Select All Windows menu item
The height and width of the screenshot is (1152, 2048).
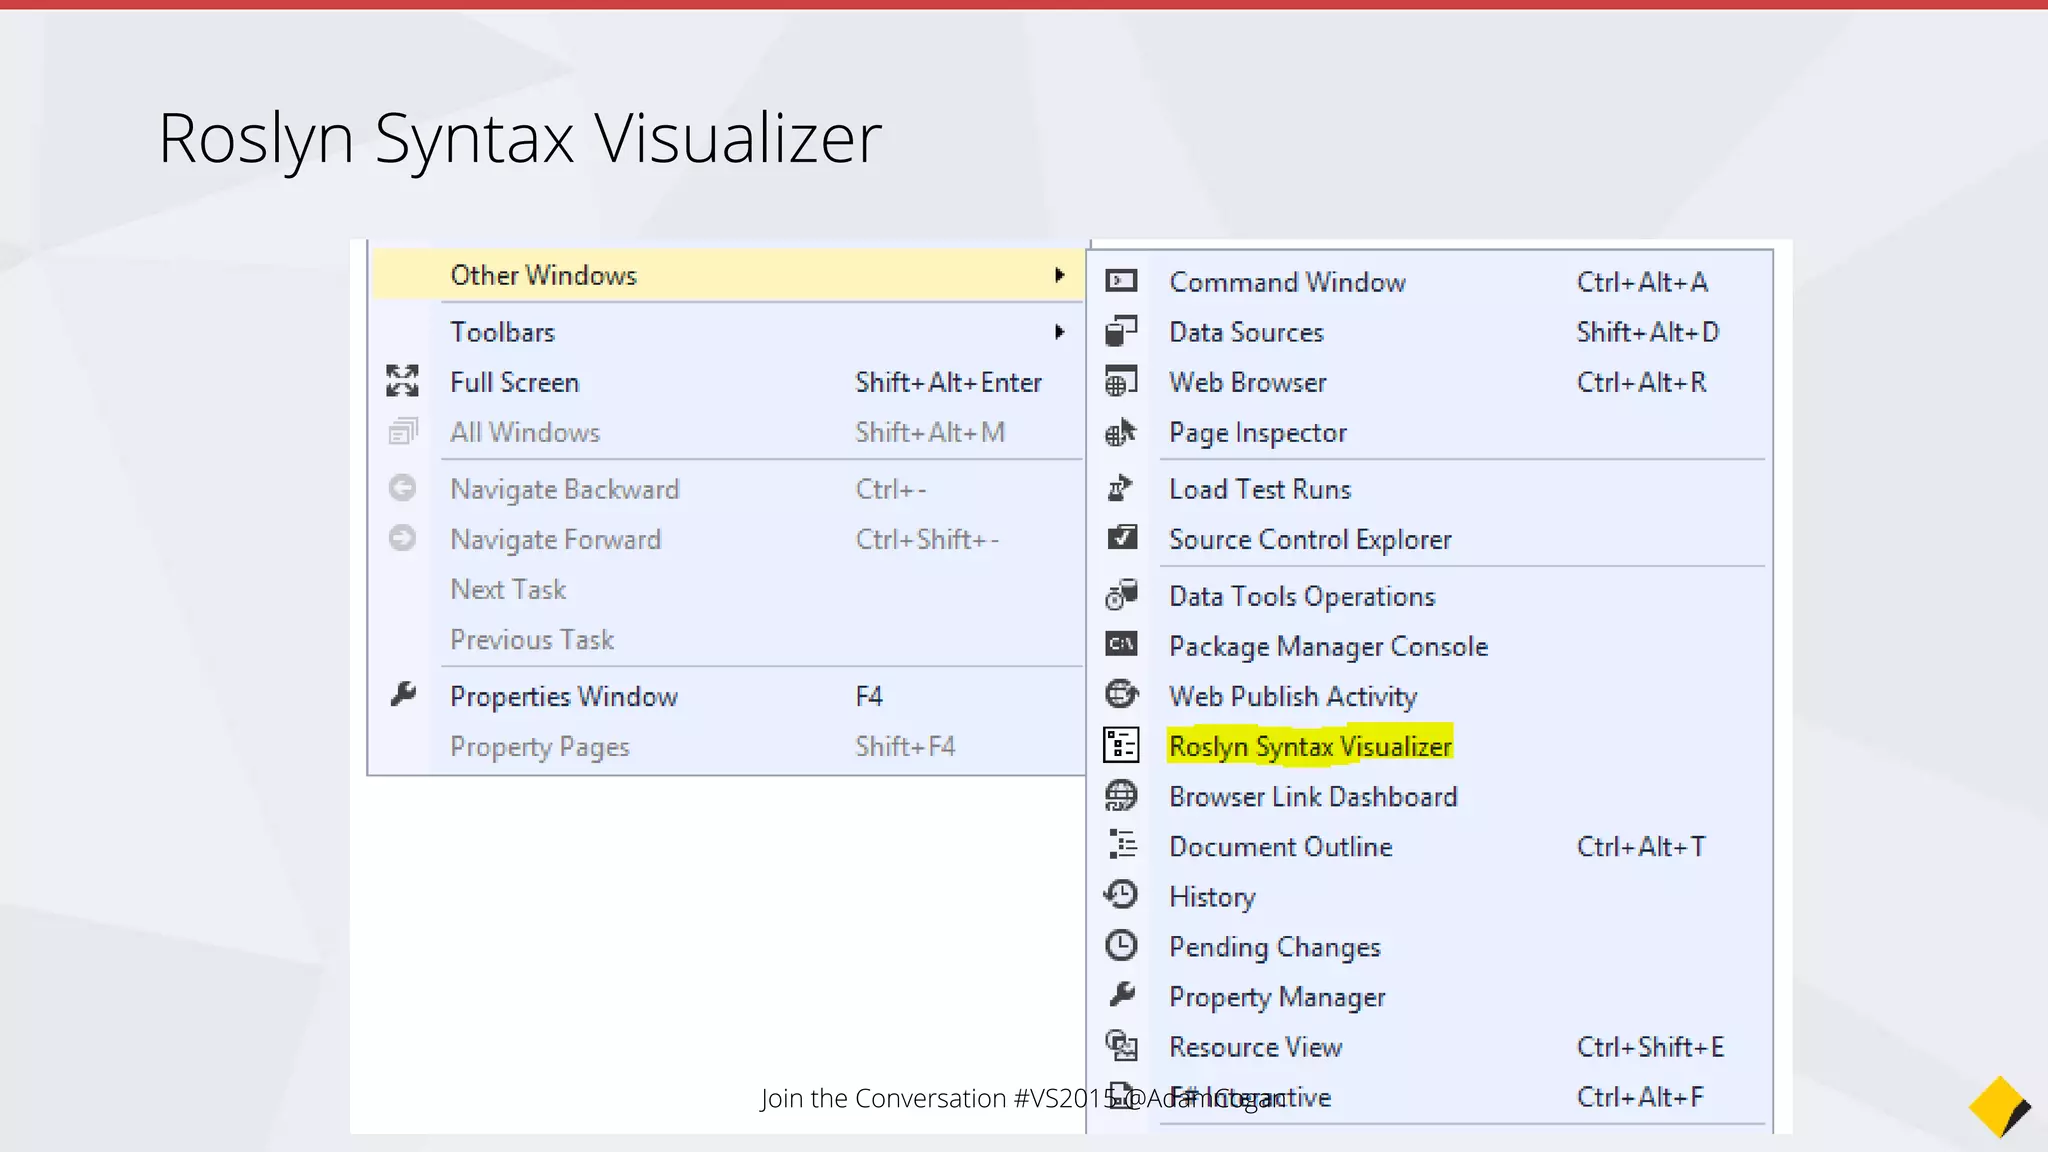coord(728,432)
